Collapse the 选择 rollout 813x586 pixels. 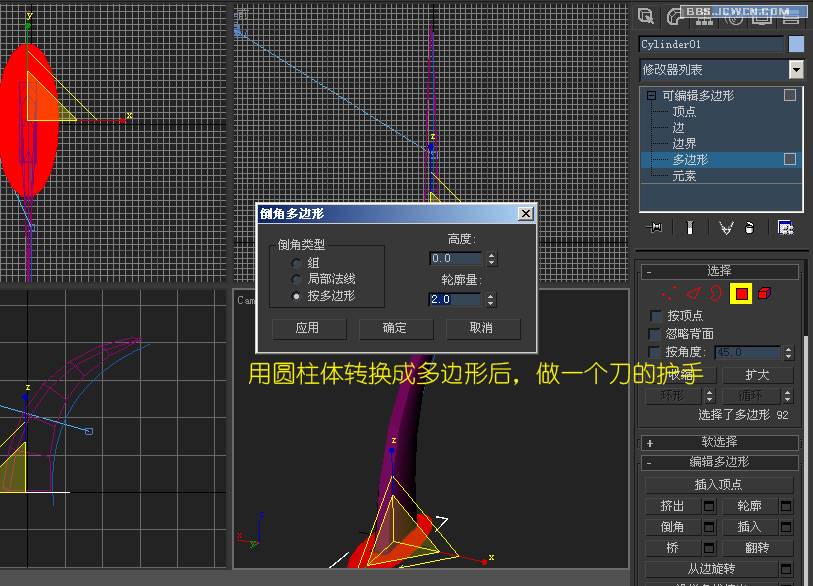tap(649, 271)
